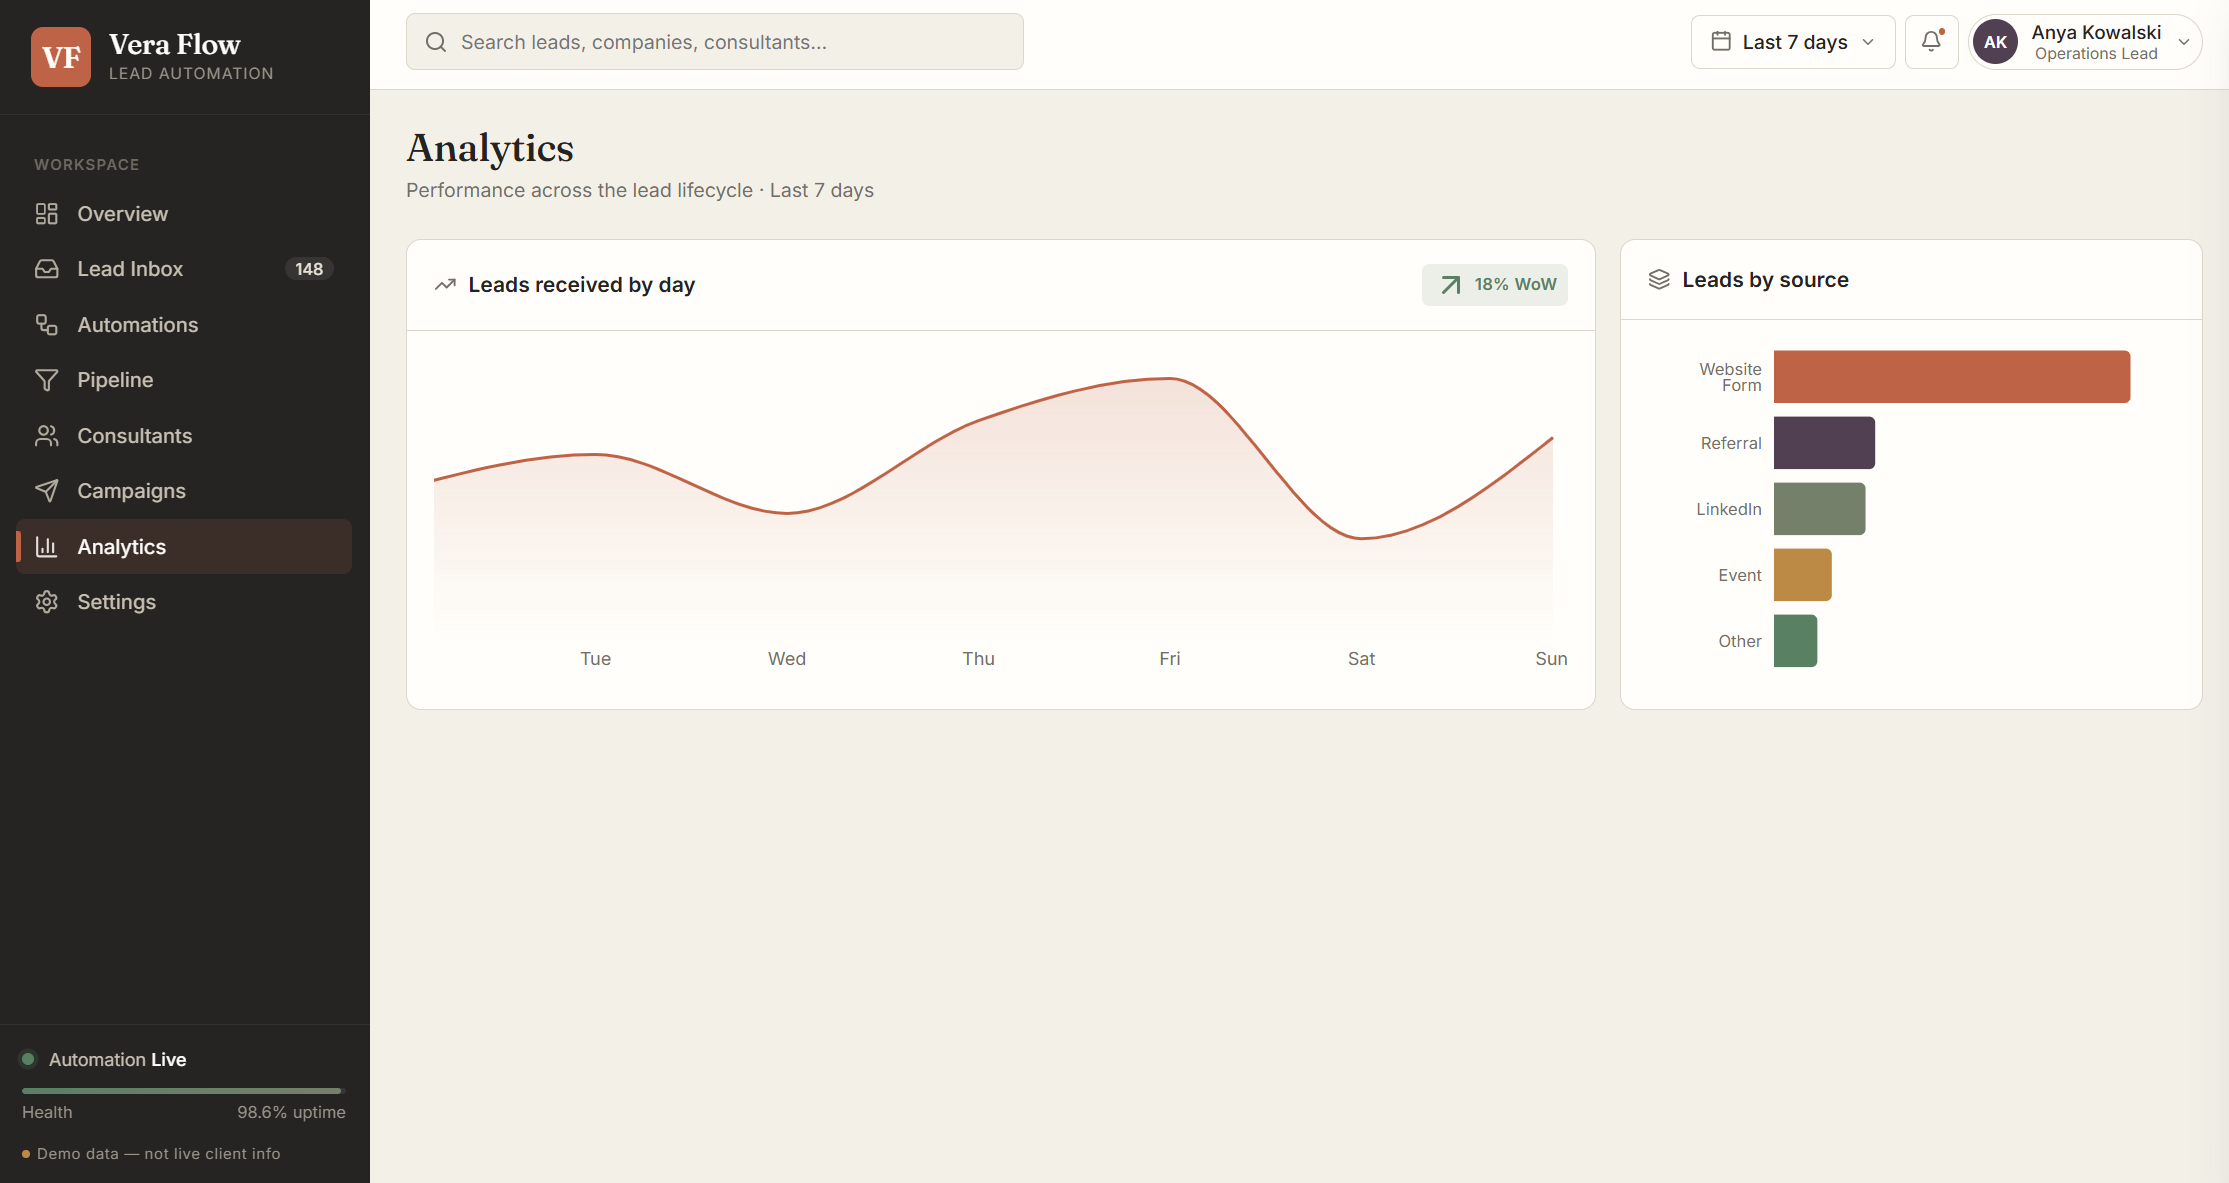Open the Overview grid icon

(47, 214)
